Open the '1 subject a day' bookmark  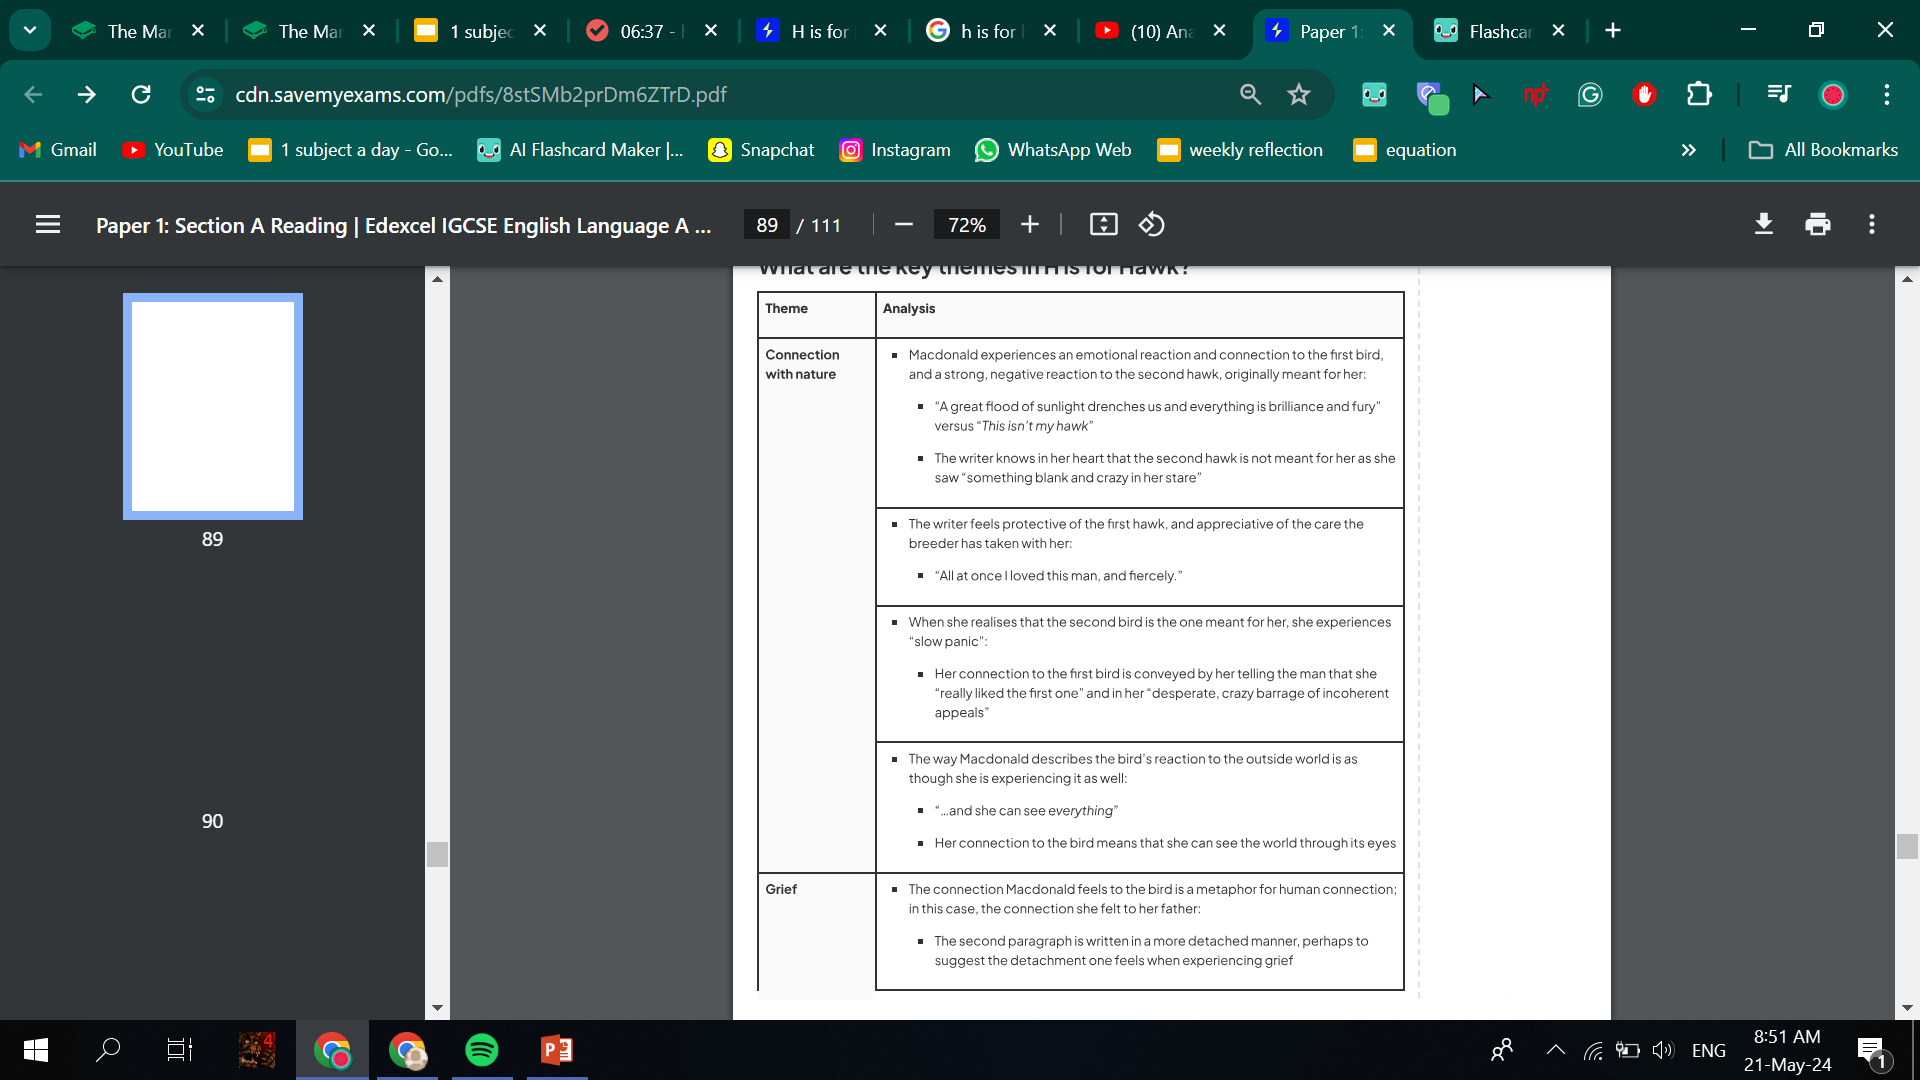coord(351,150)
